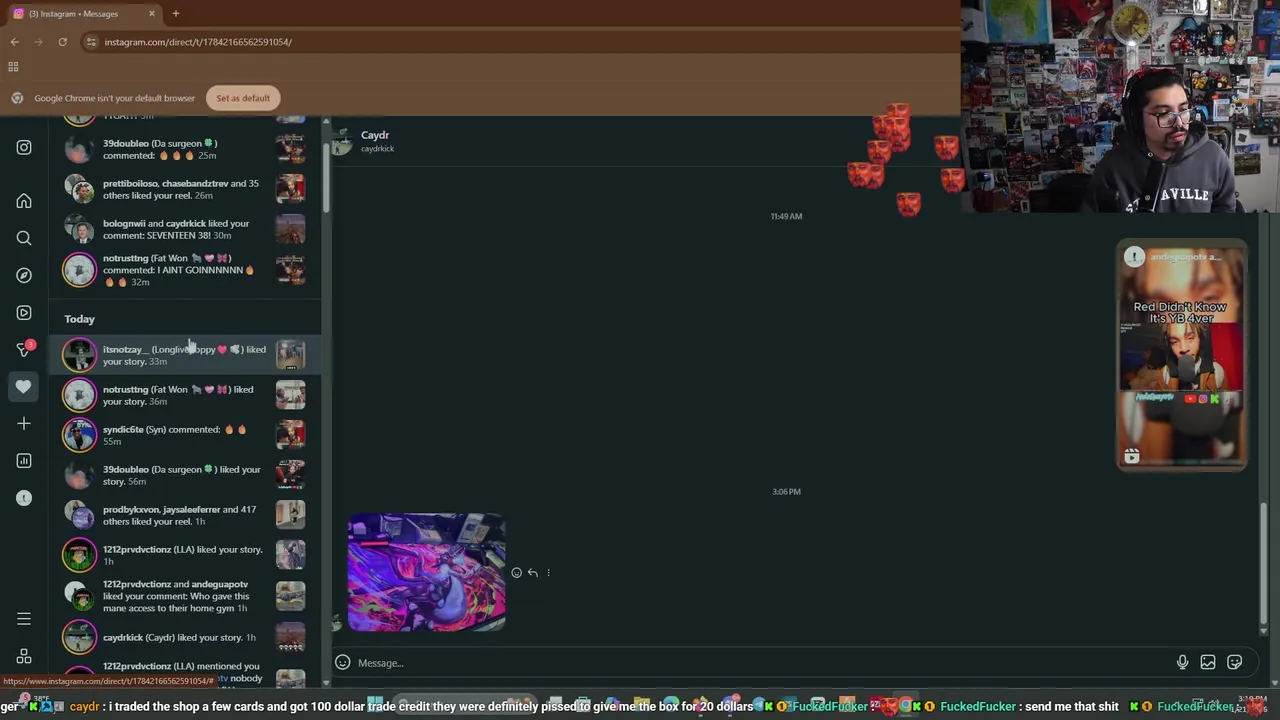Image resolution: width=1280 pixels, height=720 pixels.
Task: Open 39doubleo liked your story notification
Action: 185,475
